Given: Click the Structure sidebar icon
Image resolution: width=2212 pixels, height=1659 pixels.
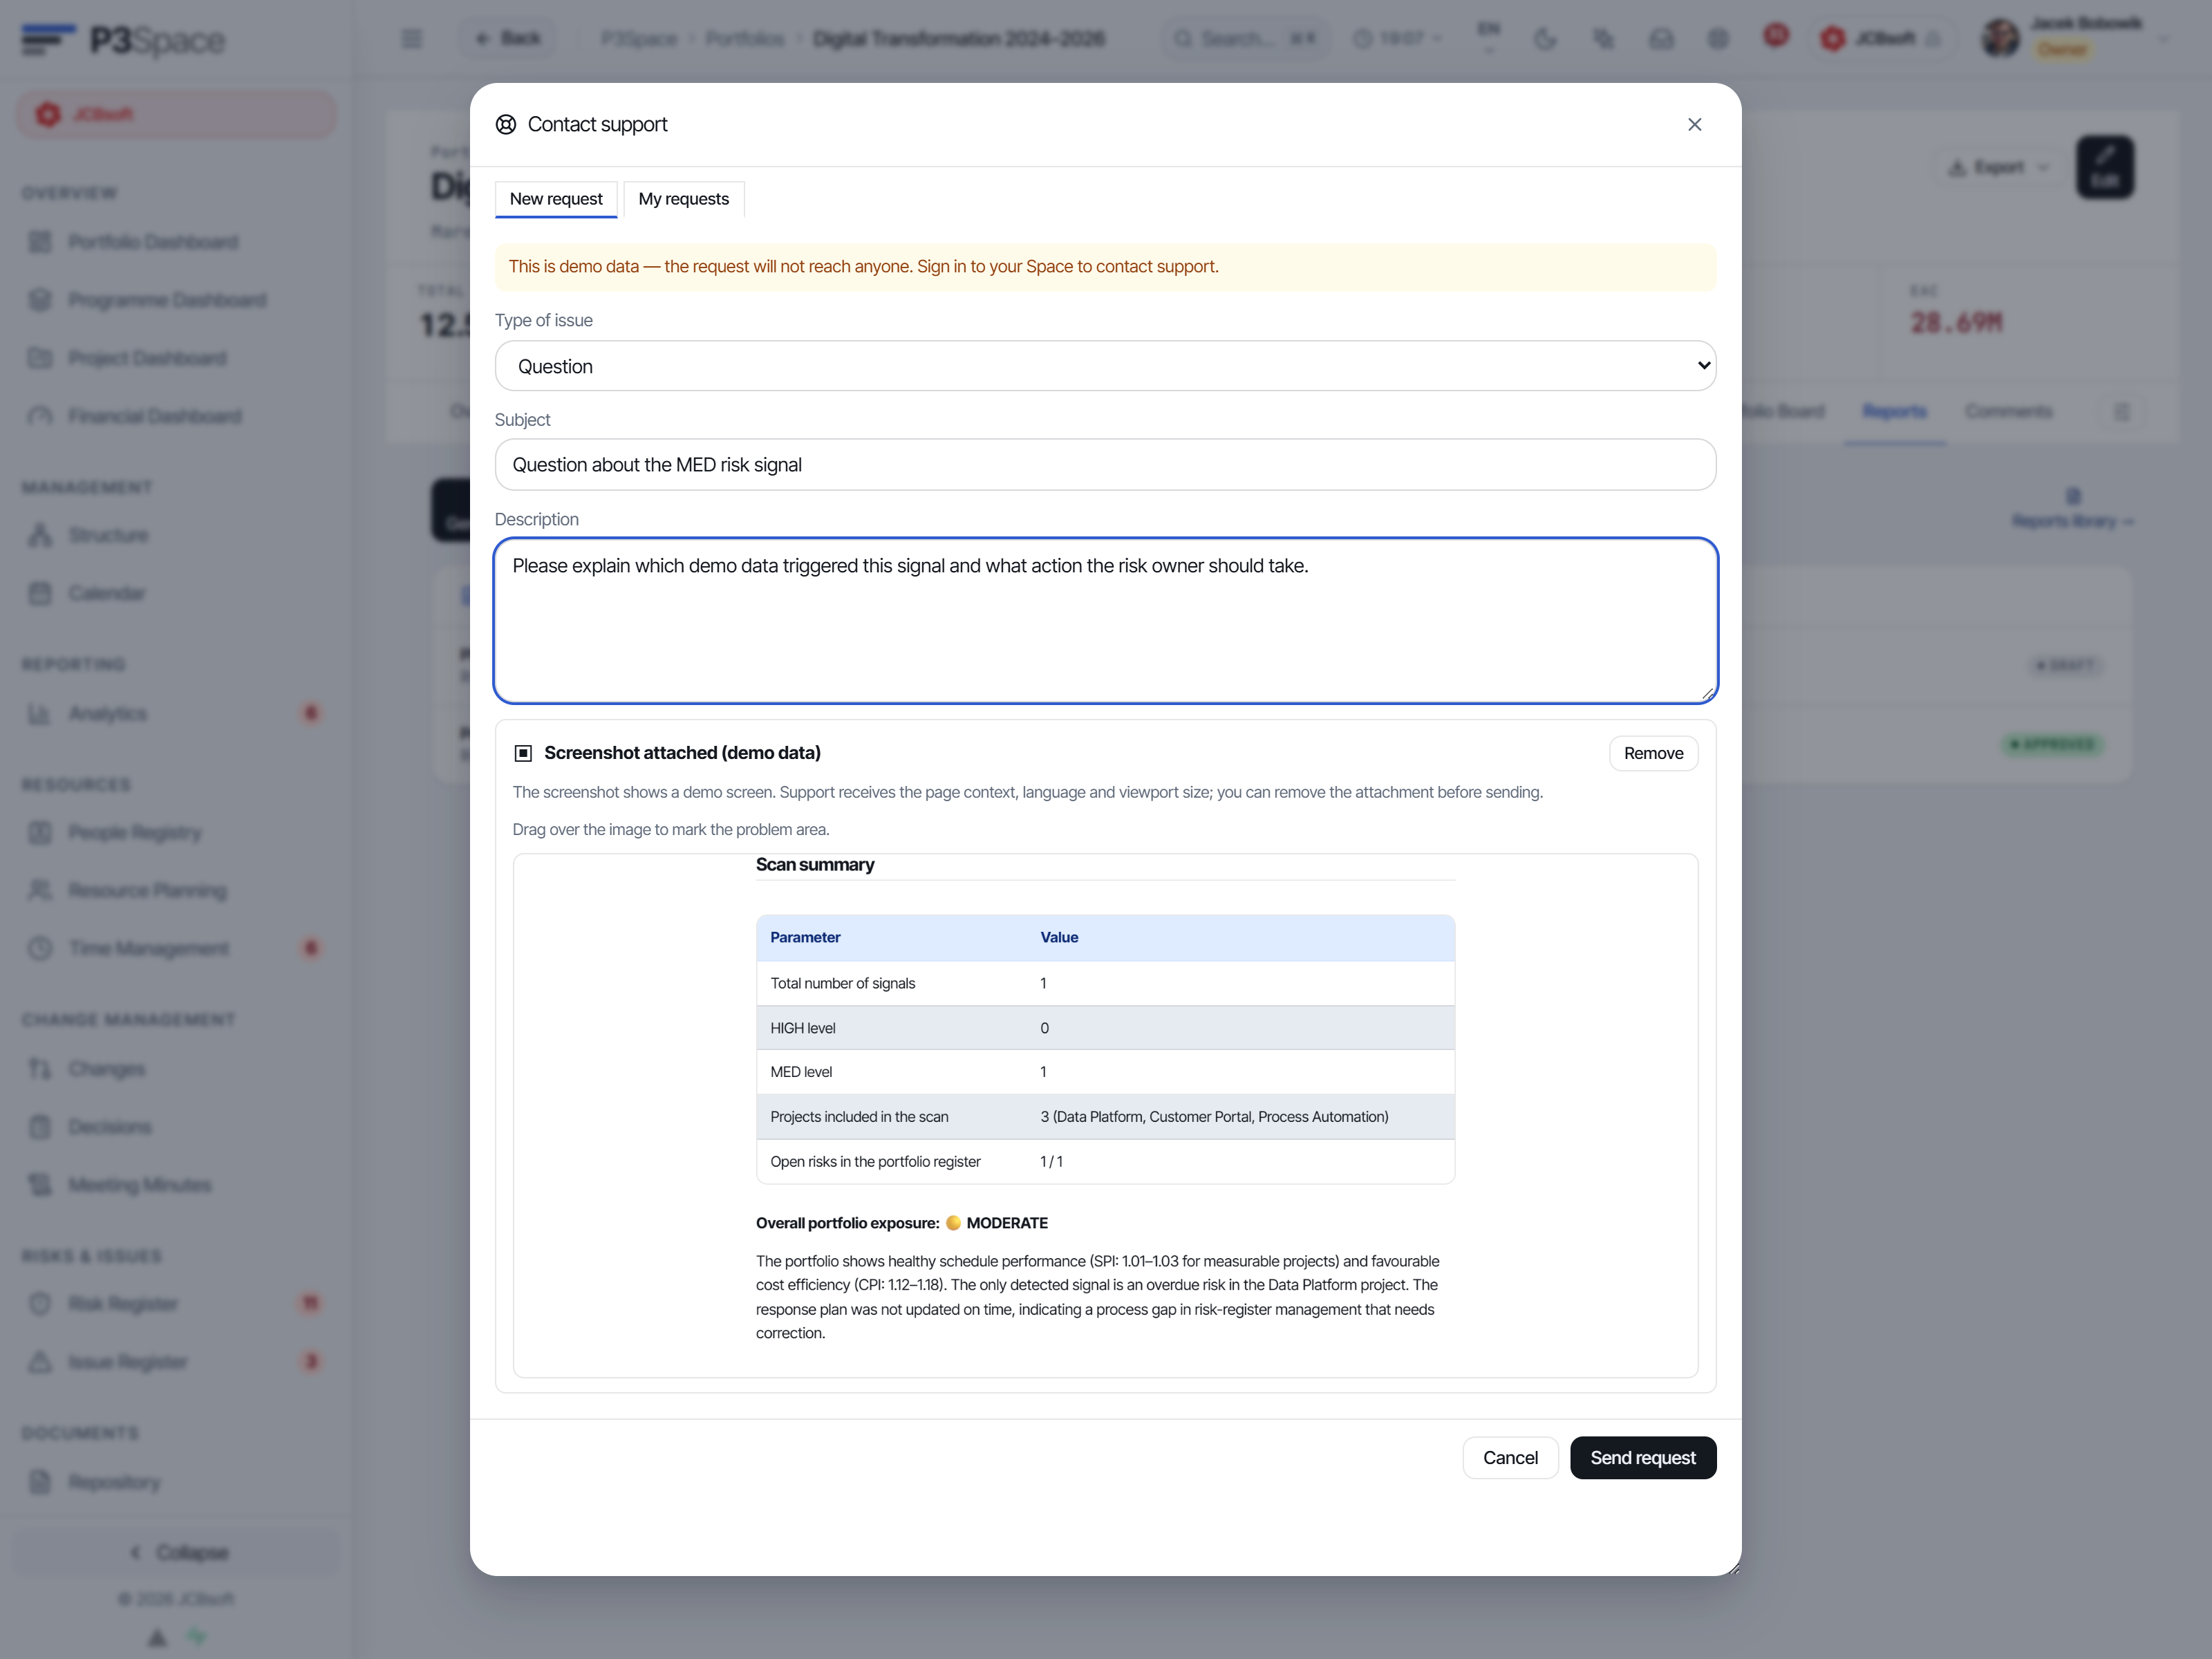Looking at the screenshot, I should 40,535.
